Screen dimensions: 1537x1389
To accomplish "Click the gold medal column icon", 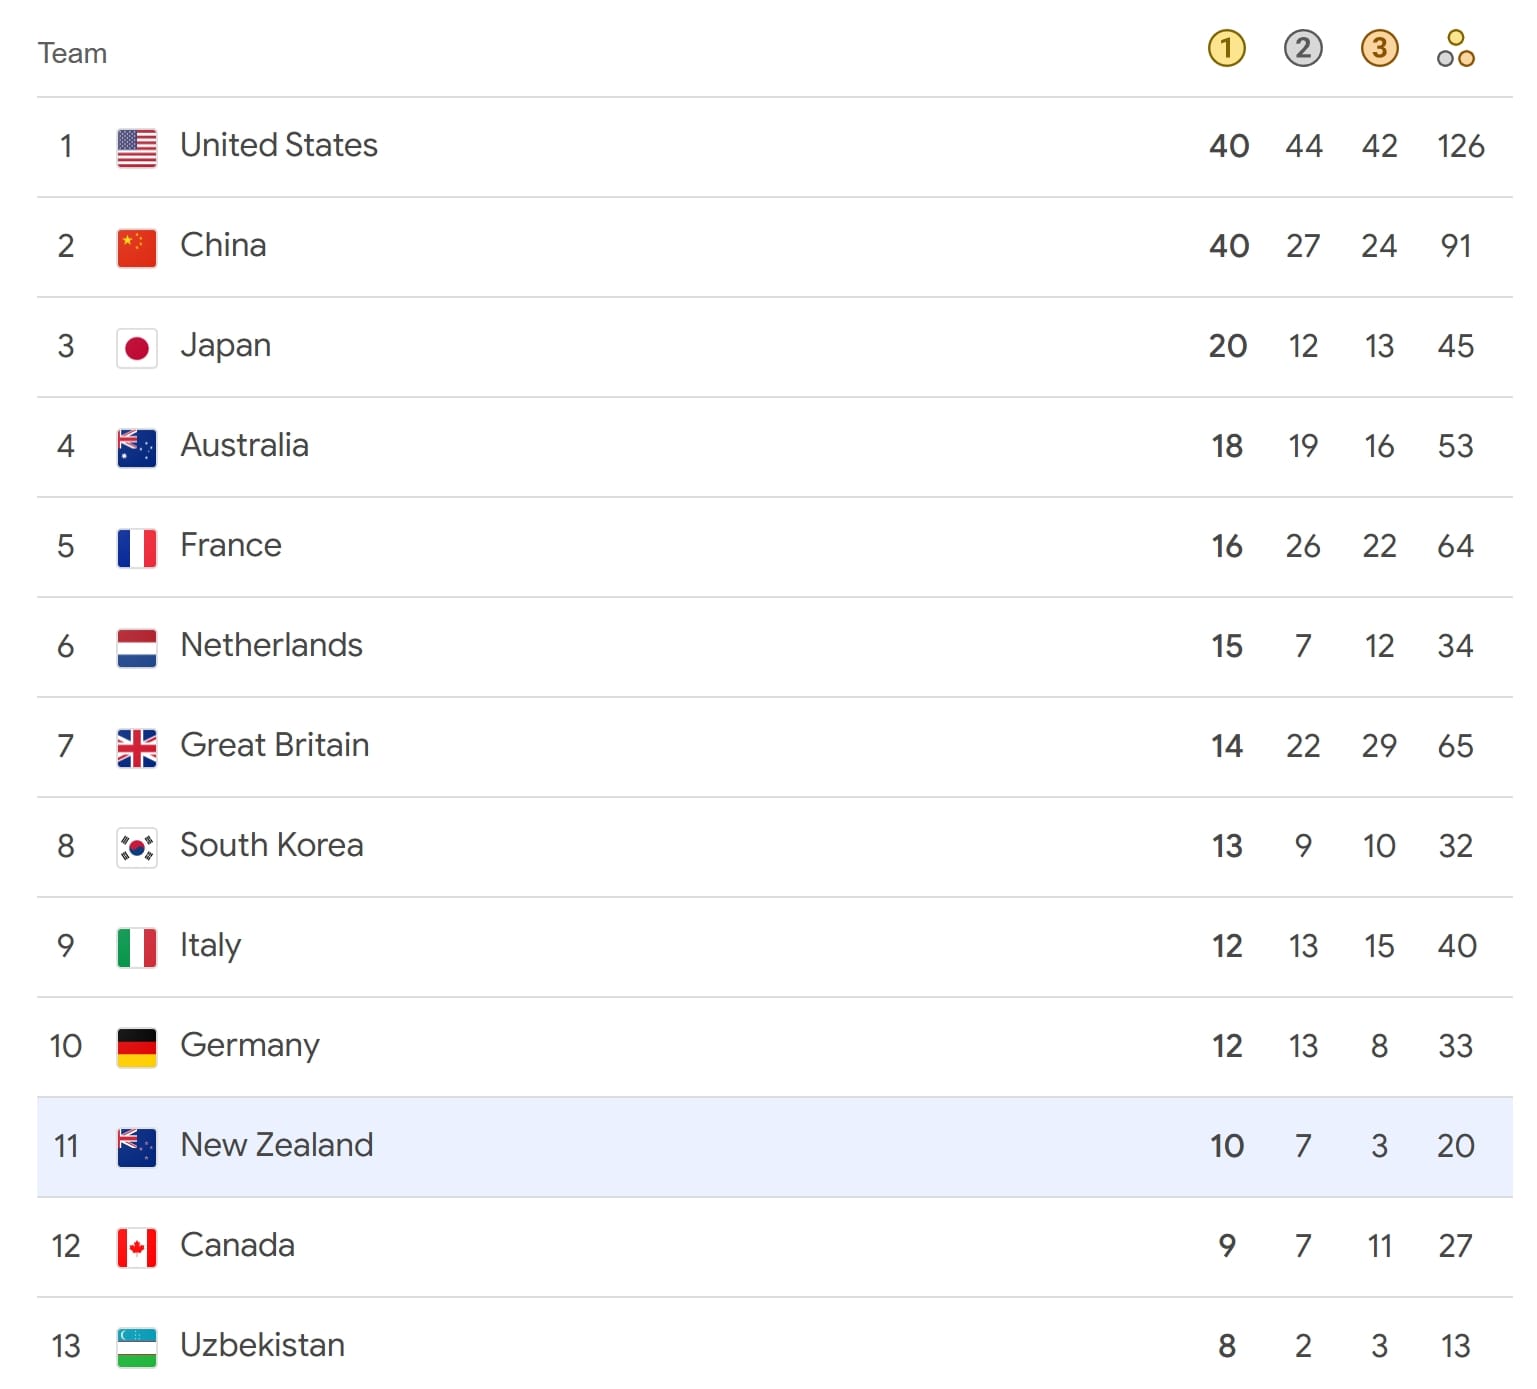I will (1227, 48).
